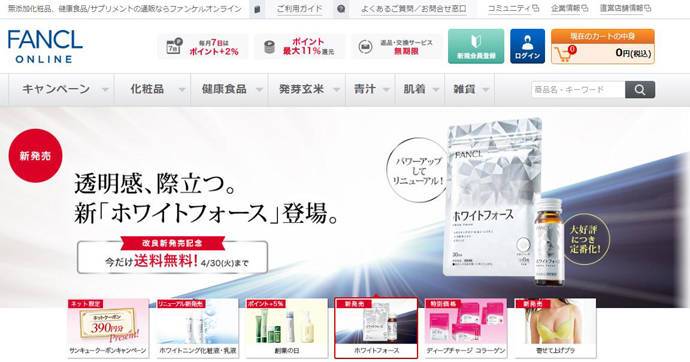The image size is (690, 362).
Task: Click the magnifying glass search button
Action: [x=639, y=90]
